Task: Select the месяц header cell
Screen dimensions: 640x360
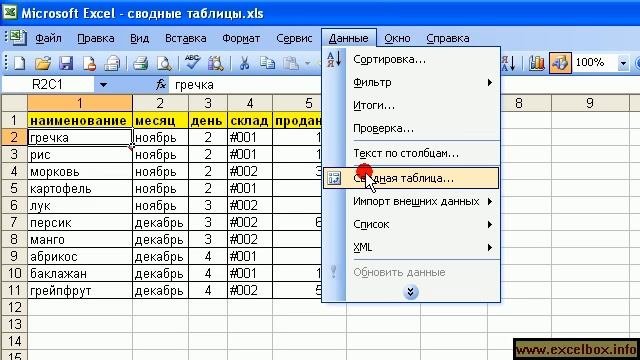Action: 160,120
